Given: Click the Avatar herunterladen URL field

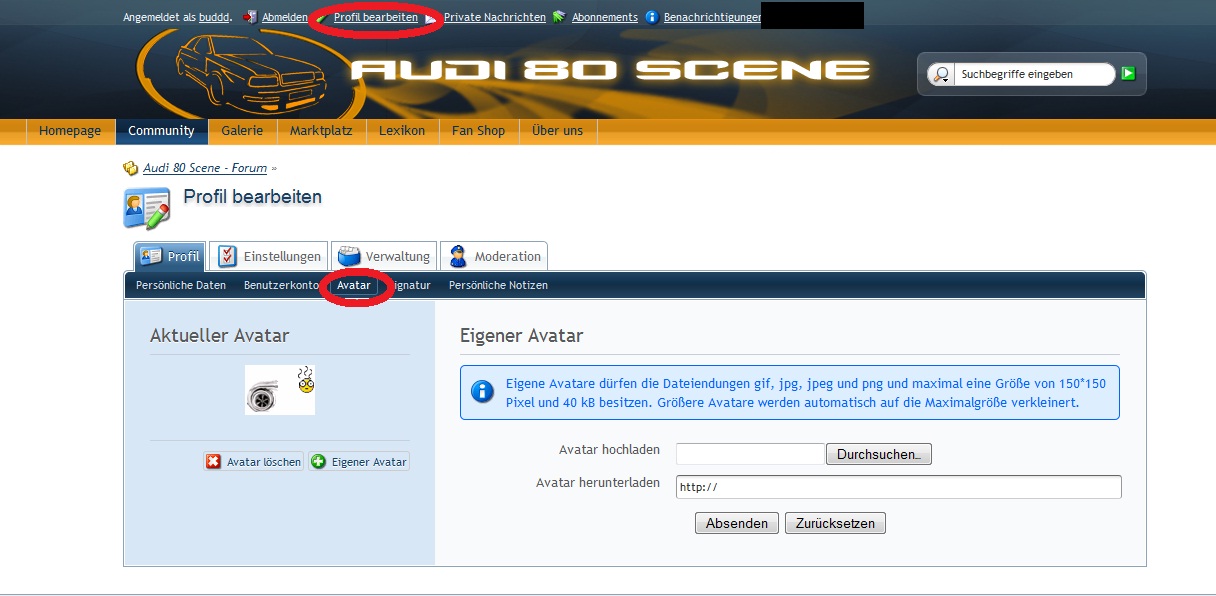Looking at the screenshot, I should [898, 487].
